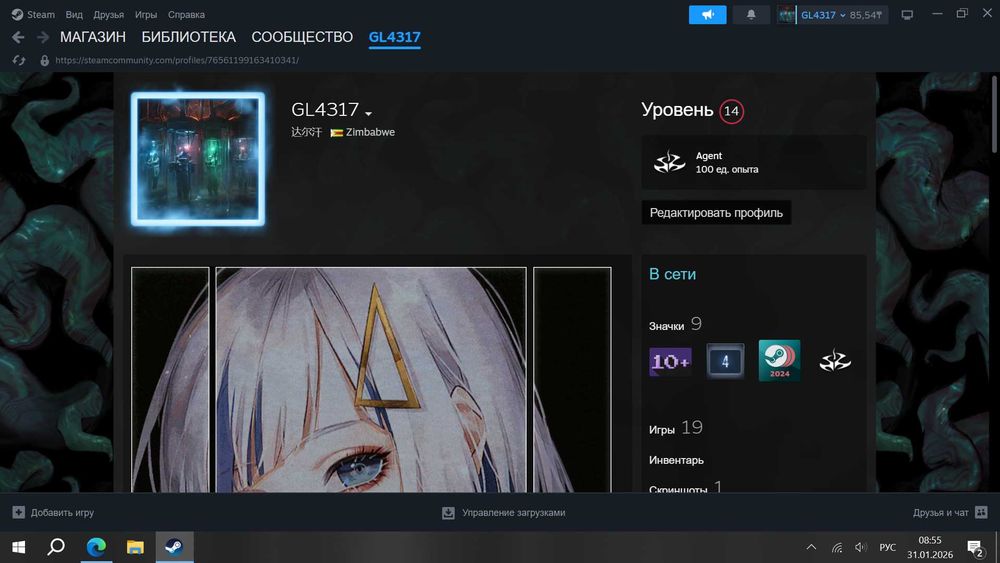Click the Steam 2024 badge
The width and height of the screenshot is (1000, 563).
(x=779, y=360)
